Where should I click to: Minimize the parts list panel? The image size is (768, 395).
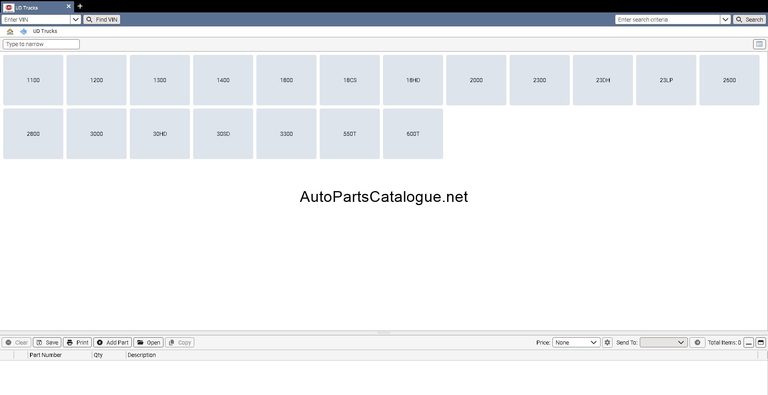(748, 343)
